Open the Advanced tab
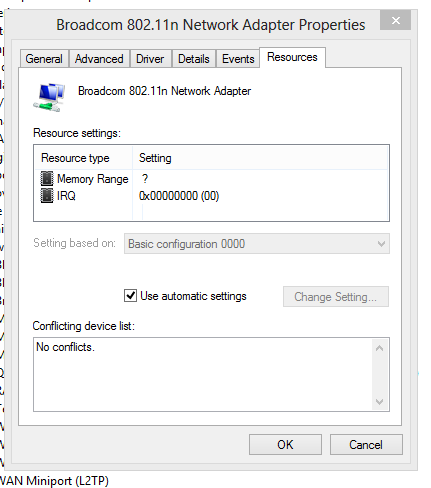Screen dimensions: 431x488 pyautogui.click(x=99, y=59)
